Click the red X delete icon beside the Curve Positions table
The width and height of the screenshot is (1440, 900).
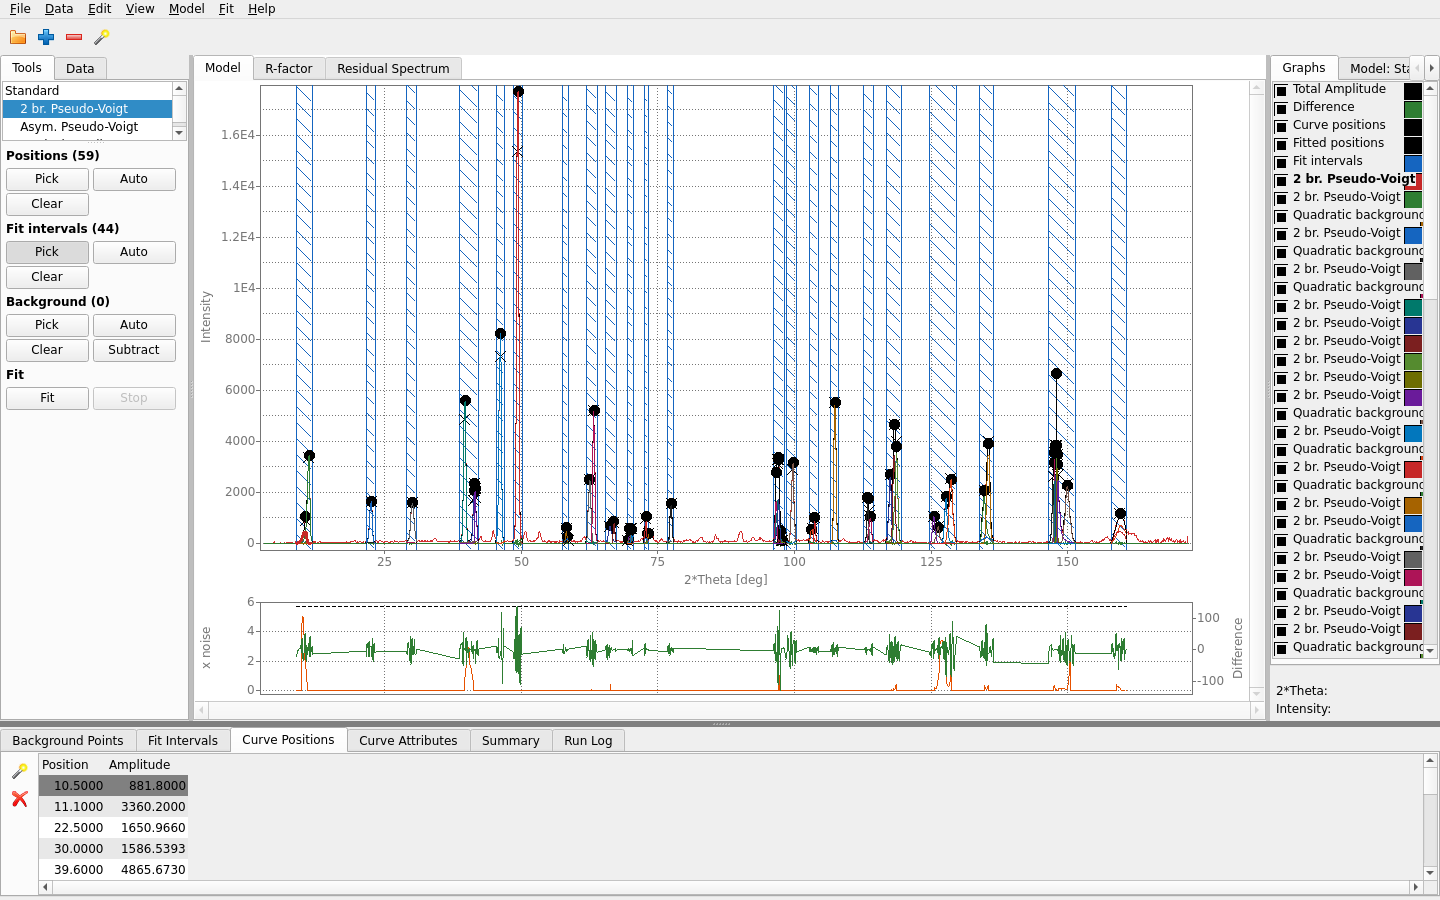click(x=19, y=798)
